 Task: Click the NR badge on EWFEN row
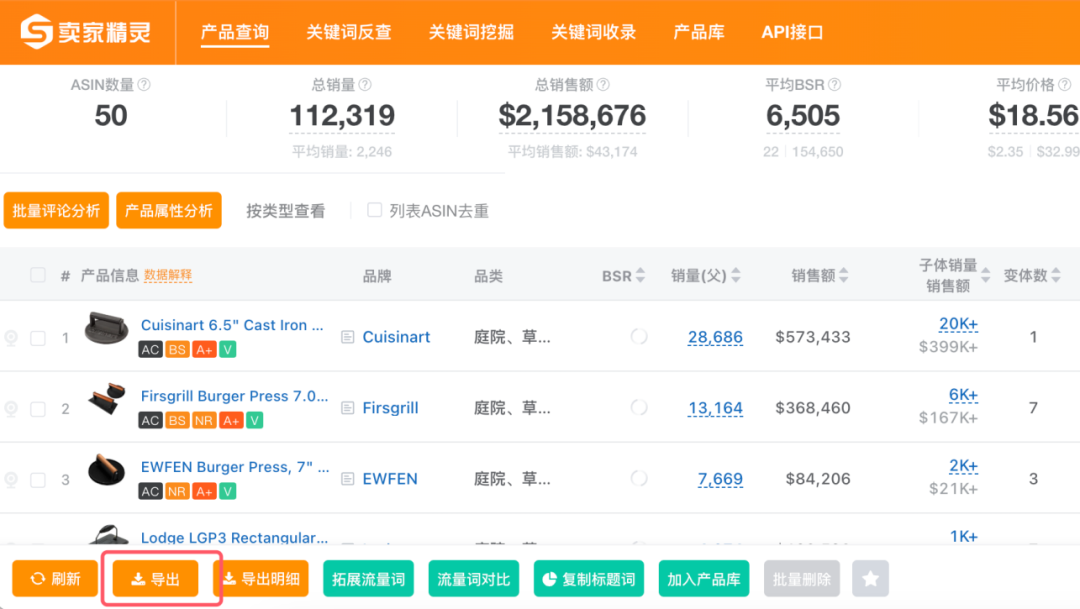[x=177, y=491]
